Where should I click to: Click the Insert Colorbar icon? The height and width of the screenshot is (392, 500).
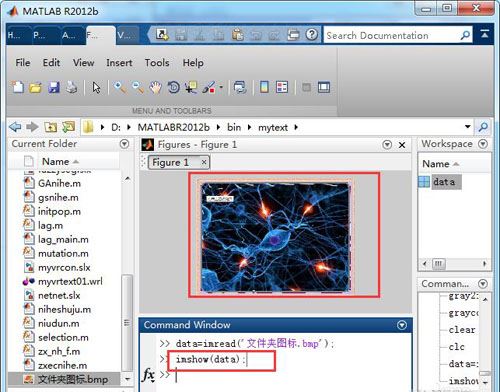point(264,87)
